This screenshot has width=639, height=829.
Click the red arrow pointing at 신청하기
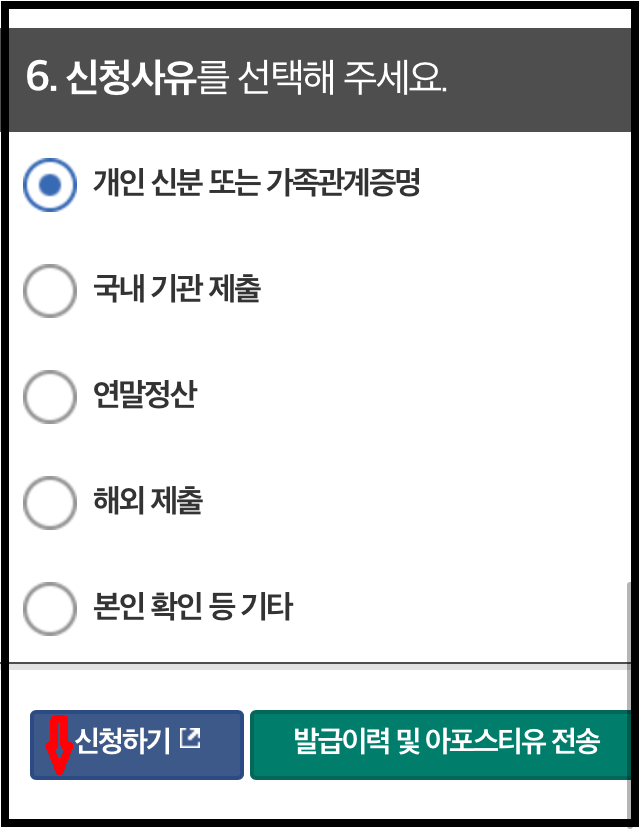point(60,745)
